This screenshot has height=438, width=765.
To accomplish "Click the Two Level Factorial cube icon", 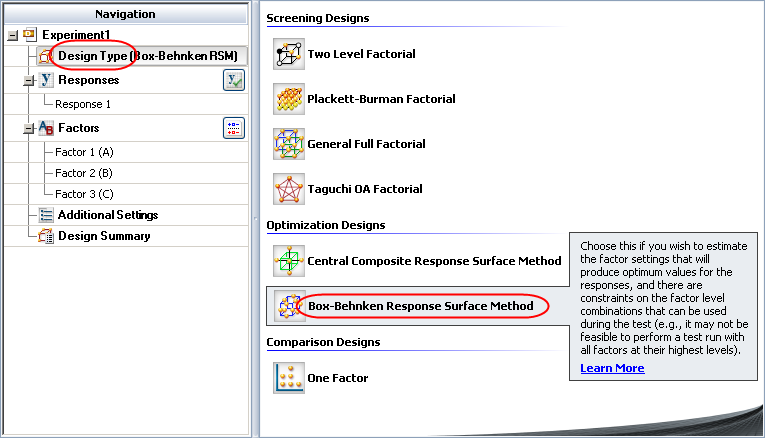I will tap(289, 54).
